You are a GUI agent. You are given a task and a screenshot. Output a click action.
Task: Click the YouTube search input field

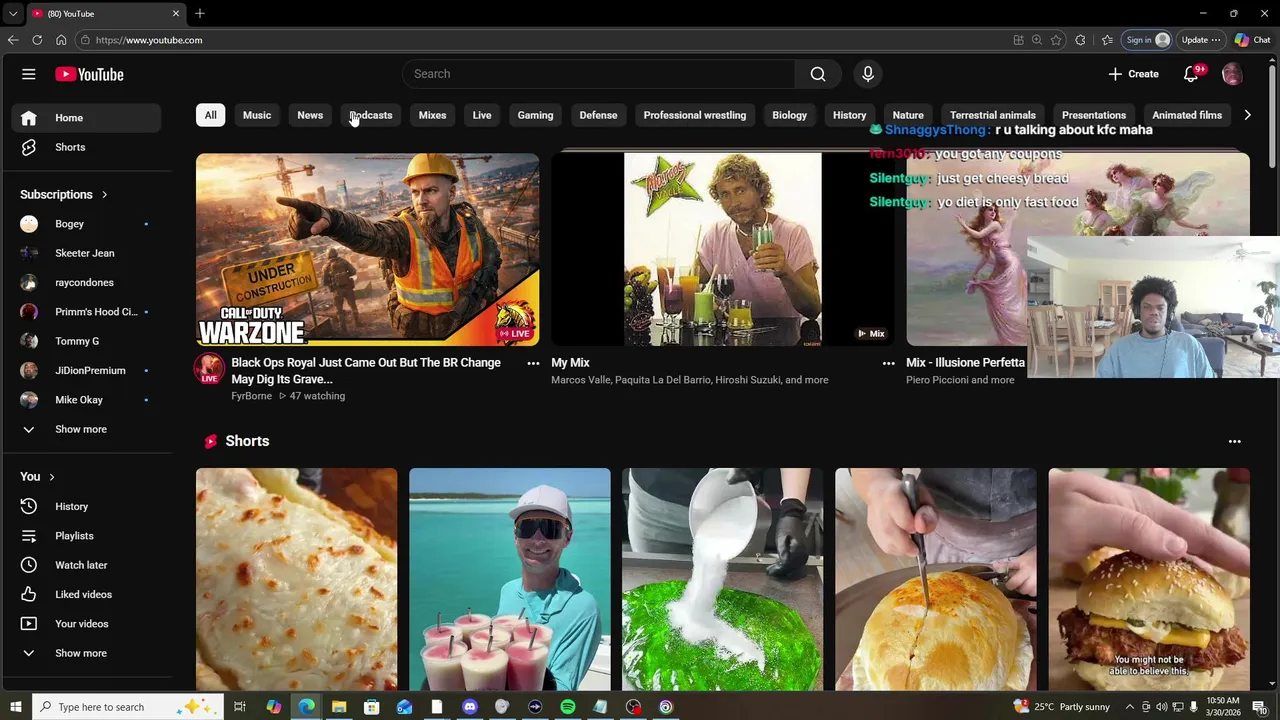click(599, 74)
